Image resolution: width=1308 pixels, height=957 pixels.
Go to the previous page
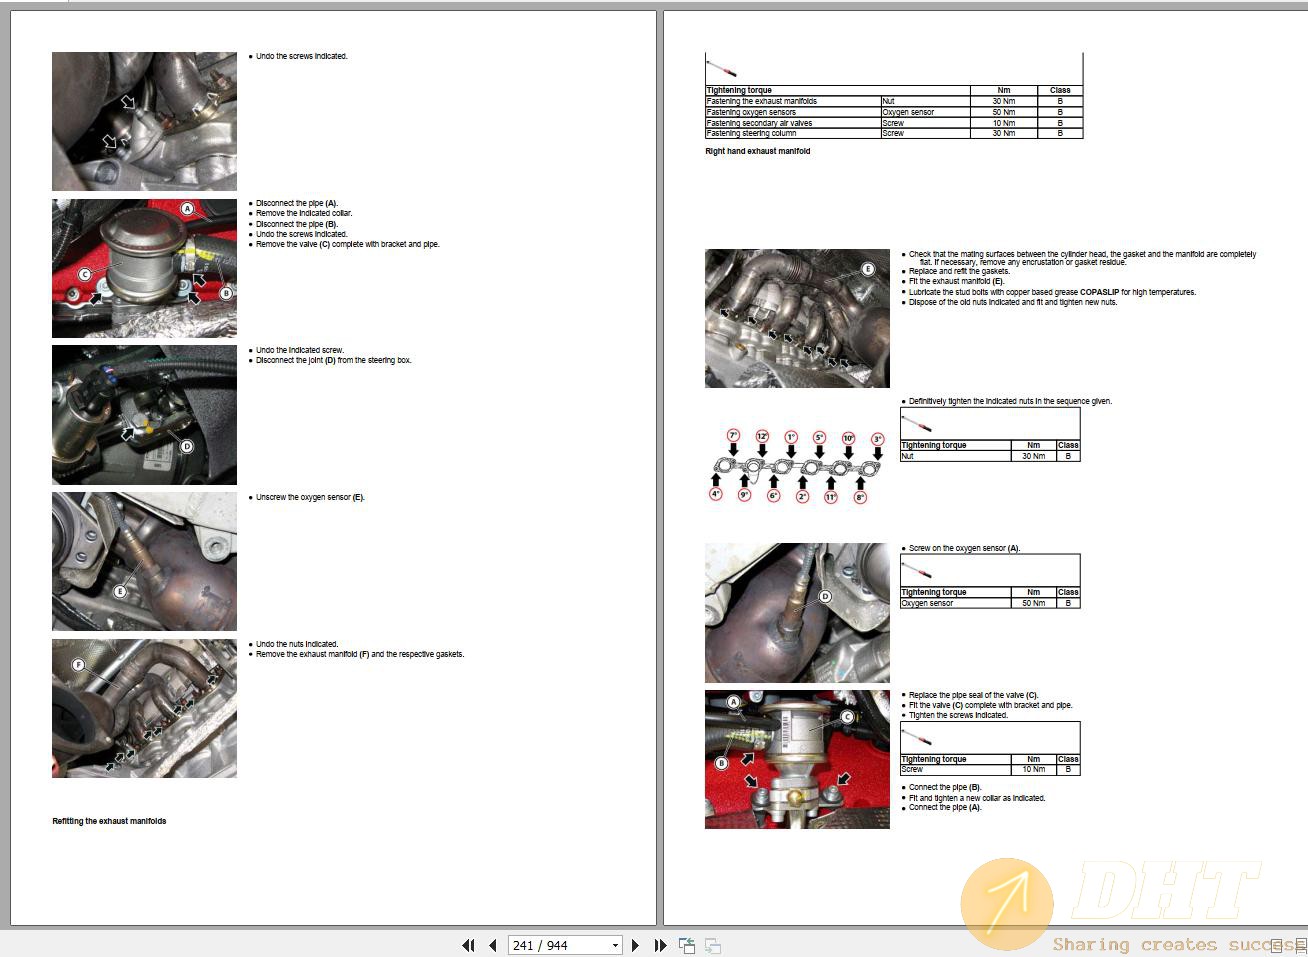[493, 945]
